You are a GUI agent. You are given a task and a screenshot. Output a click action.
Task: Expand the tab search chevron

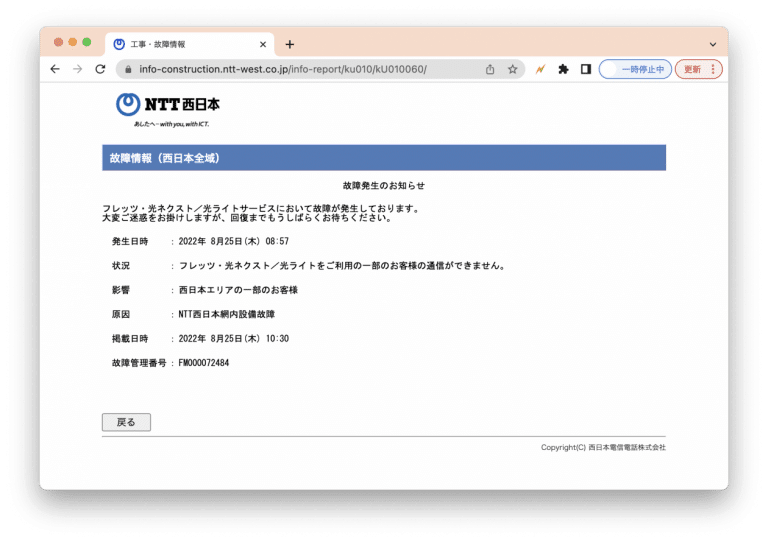(713, 45)
